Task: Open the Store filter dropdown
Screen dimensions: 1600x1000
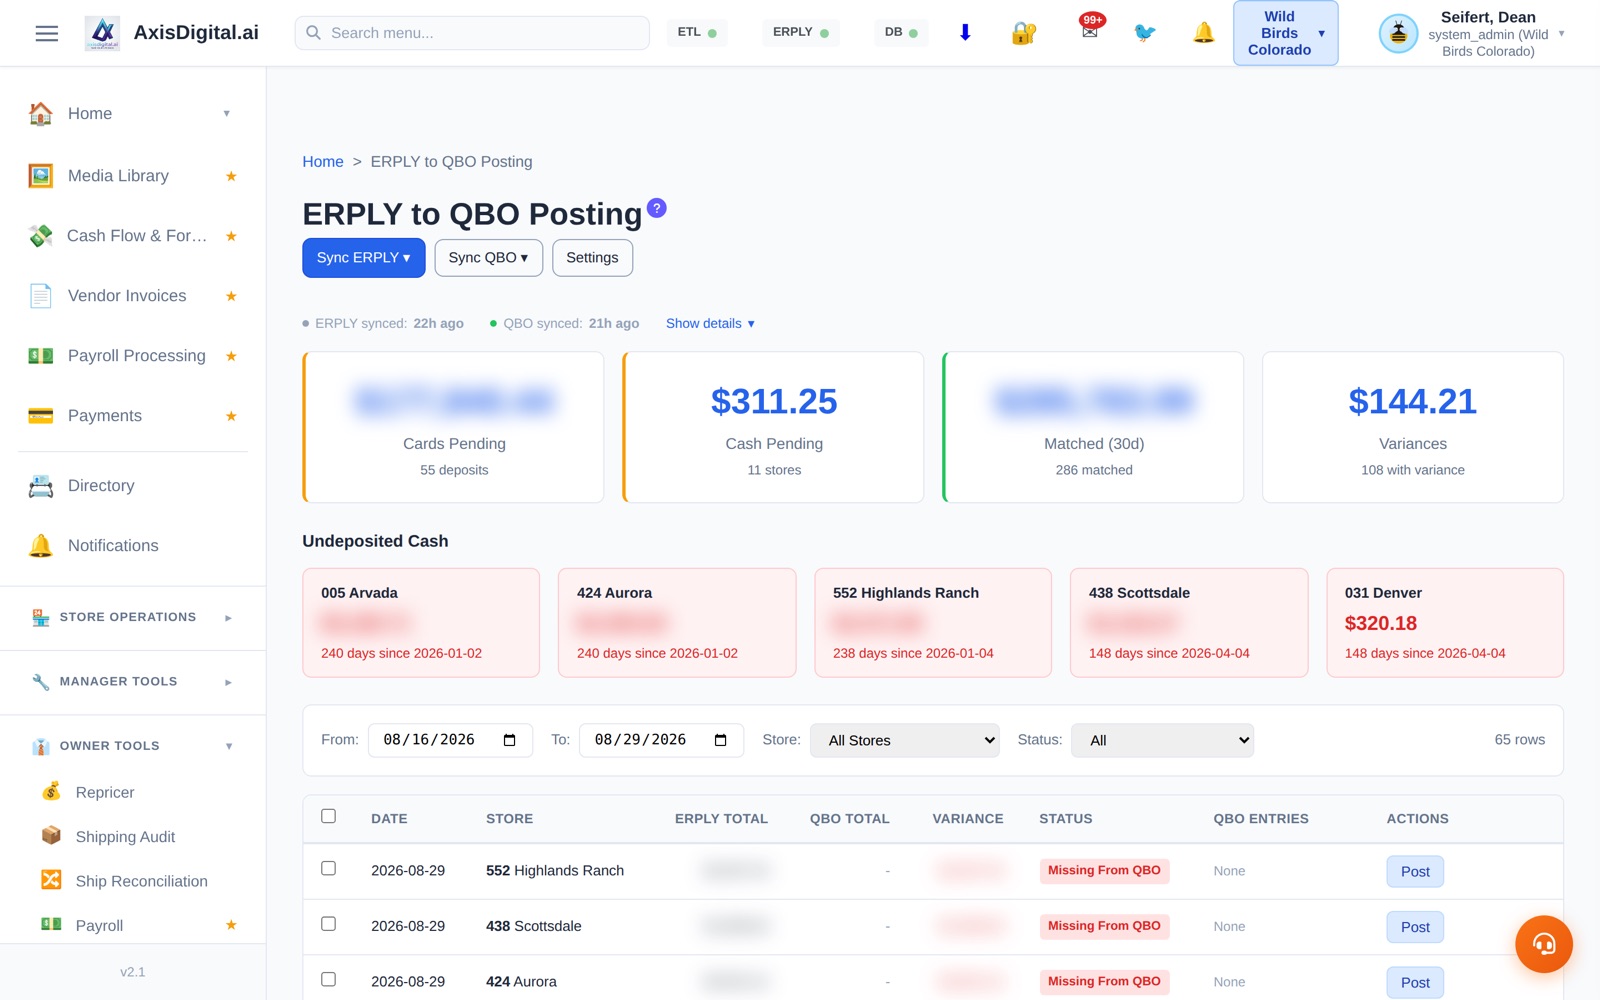Action: 904,740
